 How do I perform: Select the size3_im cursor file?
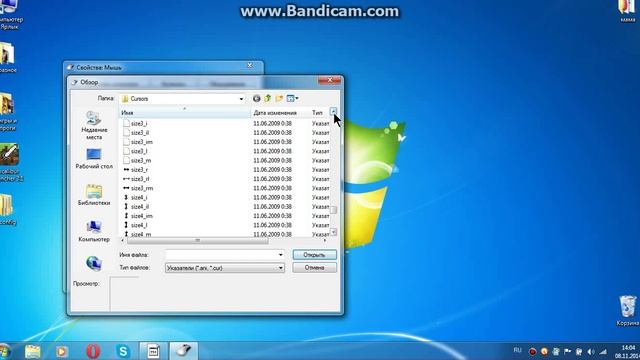click(141, 142)
